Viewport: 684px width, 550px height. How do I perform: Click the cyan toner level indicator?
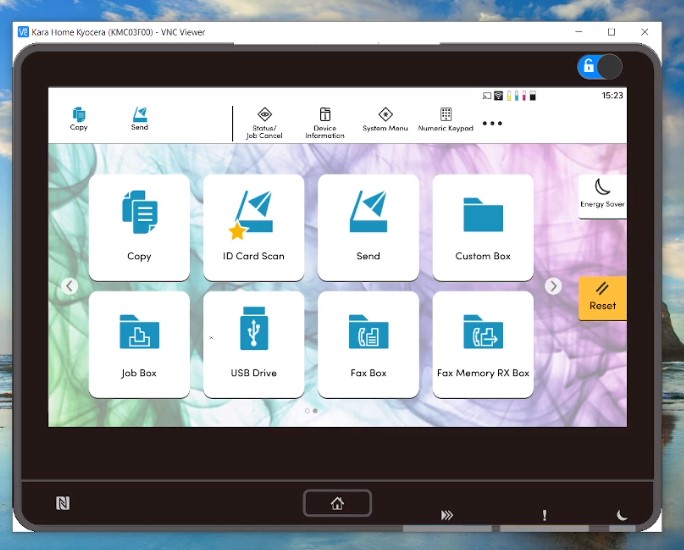pos(517,96)
